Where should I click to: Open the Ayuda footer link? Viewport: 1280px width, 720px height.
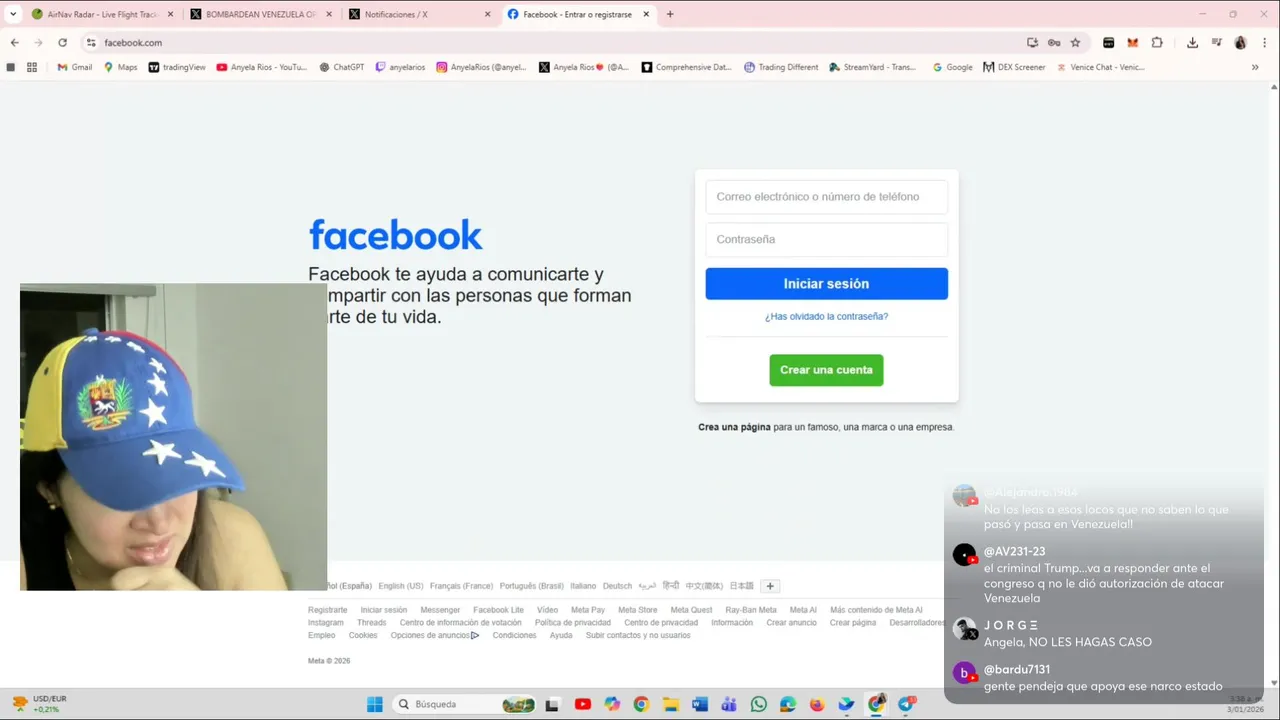[561, 635]
